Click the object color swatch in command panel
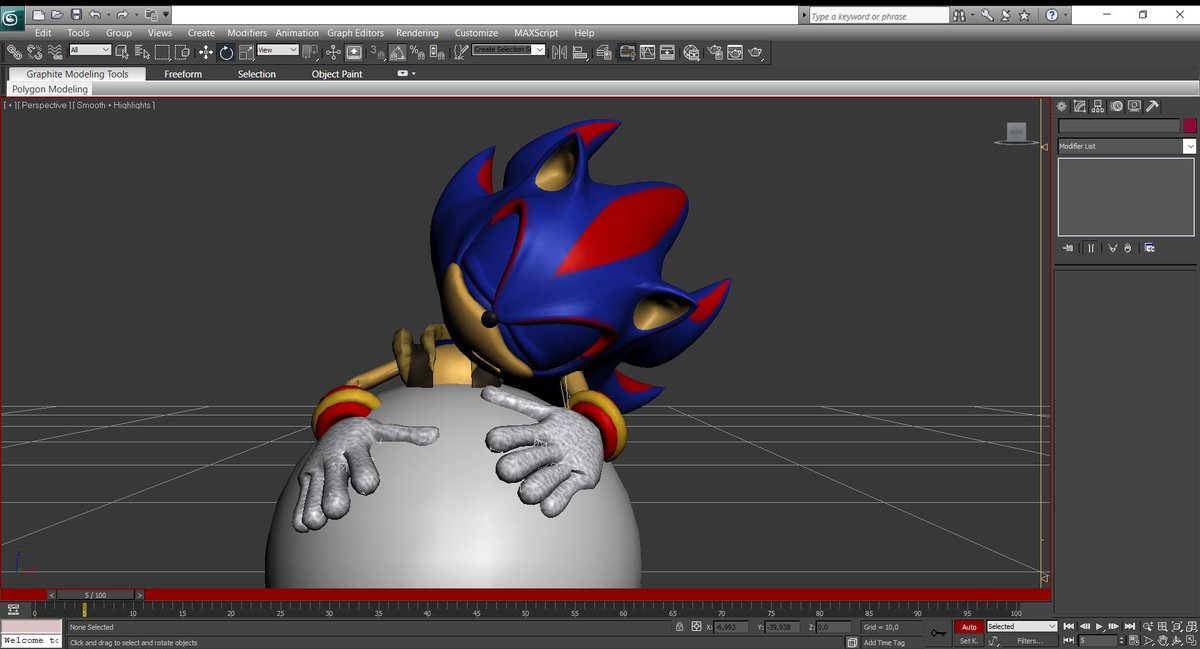 [x=1190, y=126]
